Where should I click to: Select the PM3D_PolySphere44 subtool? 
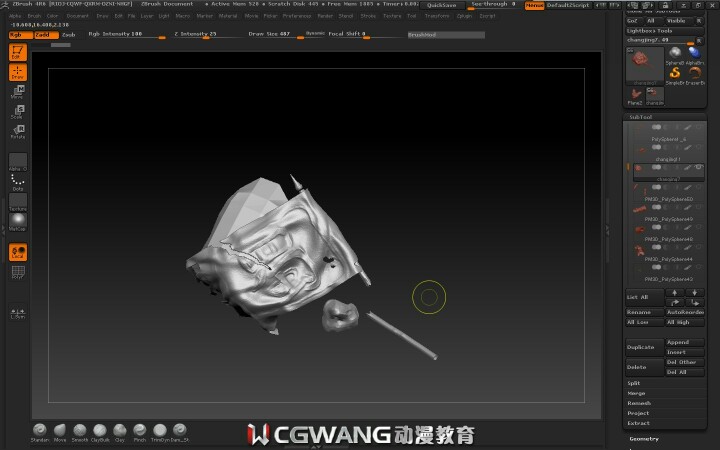coord(667,253)
